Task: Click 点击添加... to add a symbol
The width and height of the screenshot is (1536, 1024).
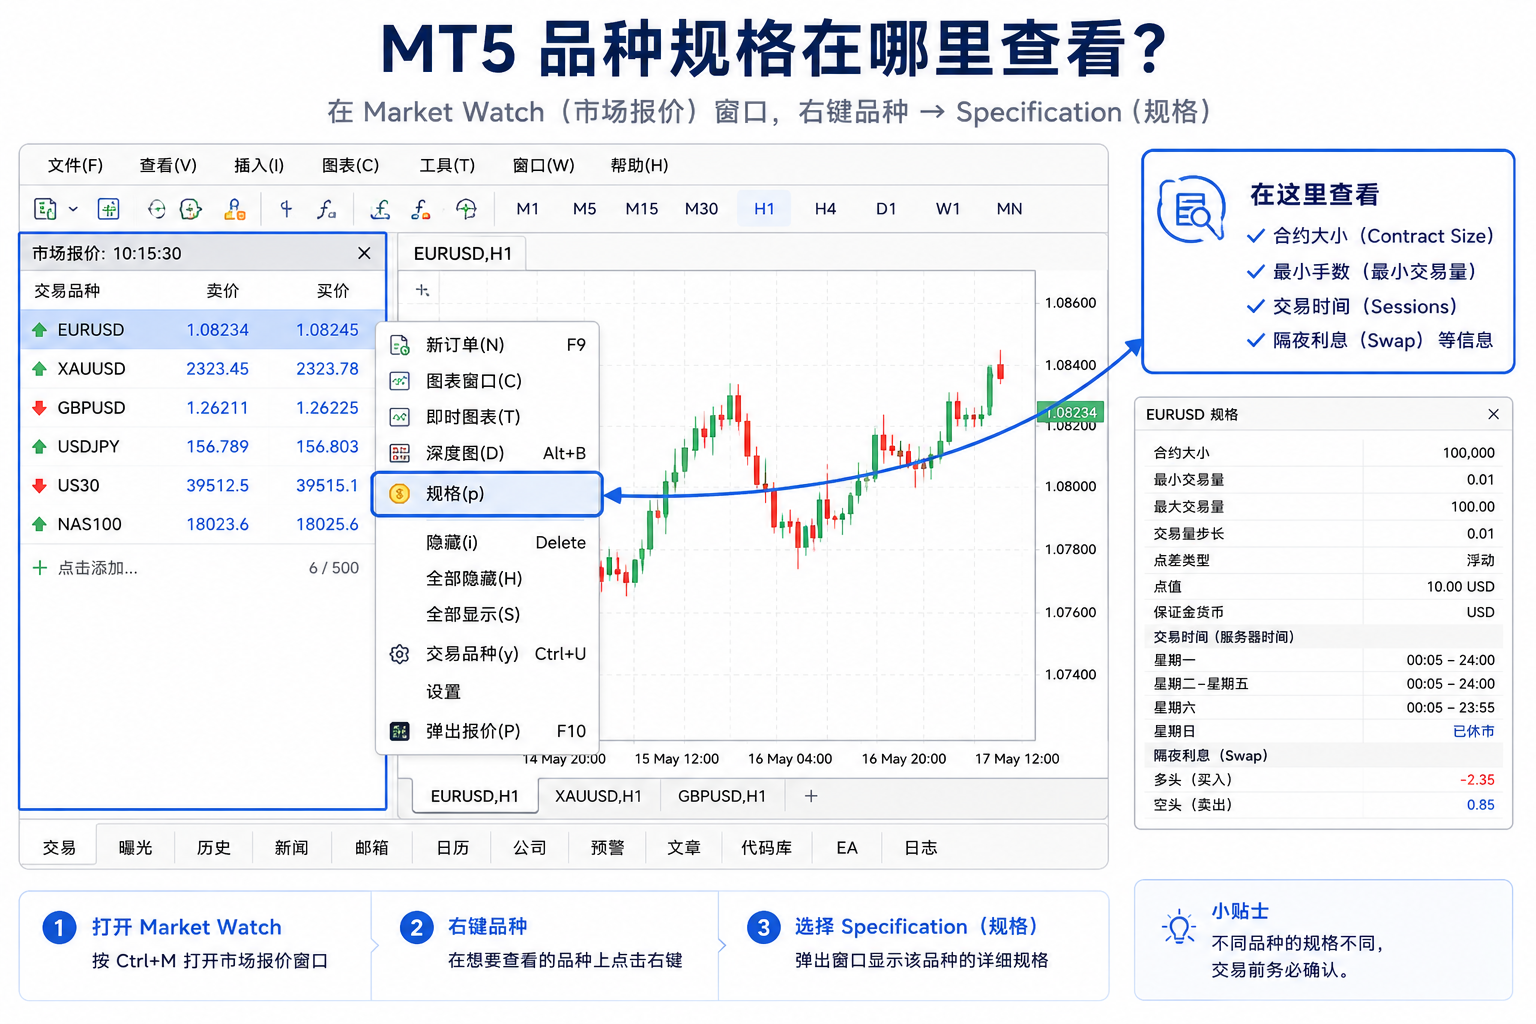Action: pyautogui.click(x=98, y=568)
